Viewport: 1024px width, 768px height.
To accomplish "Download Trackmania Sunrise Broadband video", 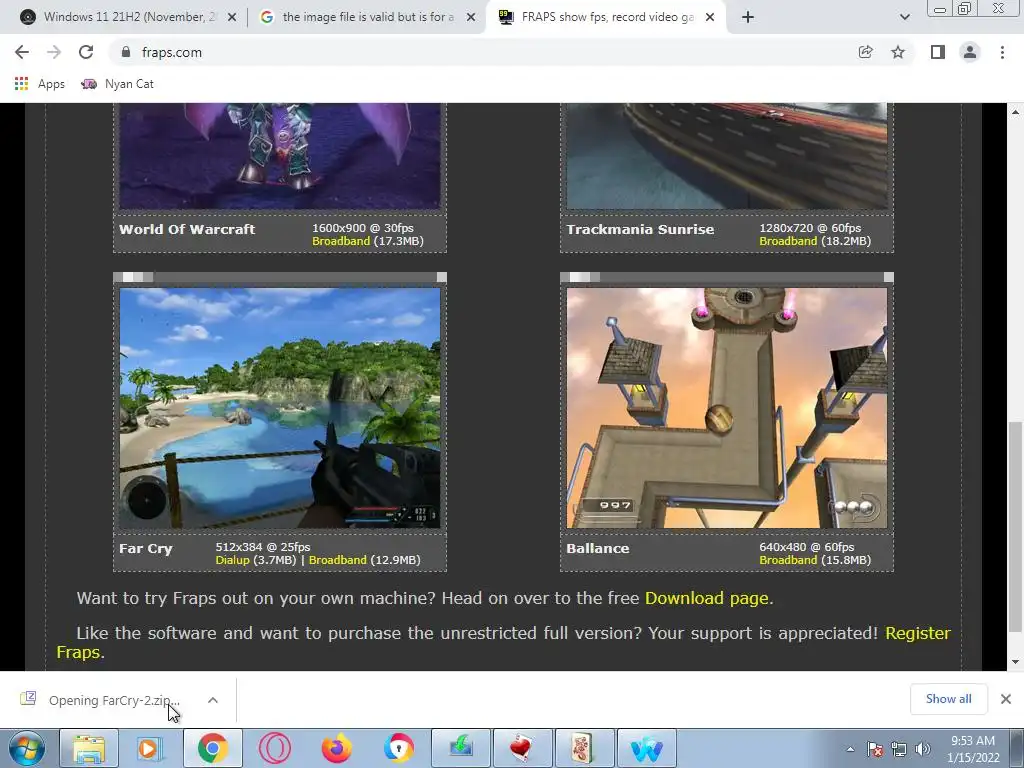I will 788,241.
